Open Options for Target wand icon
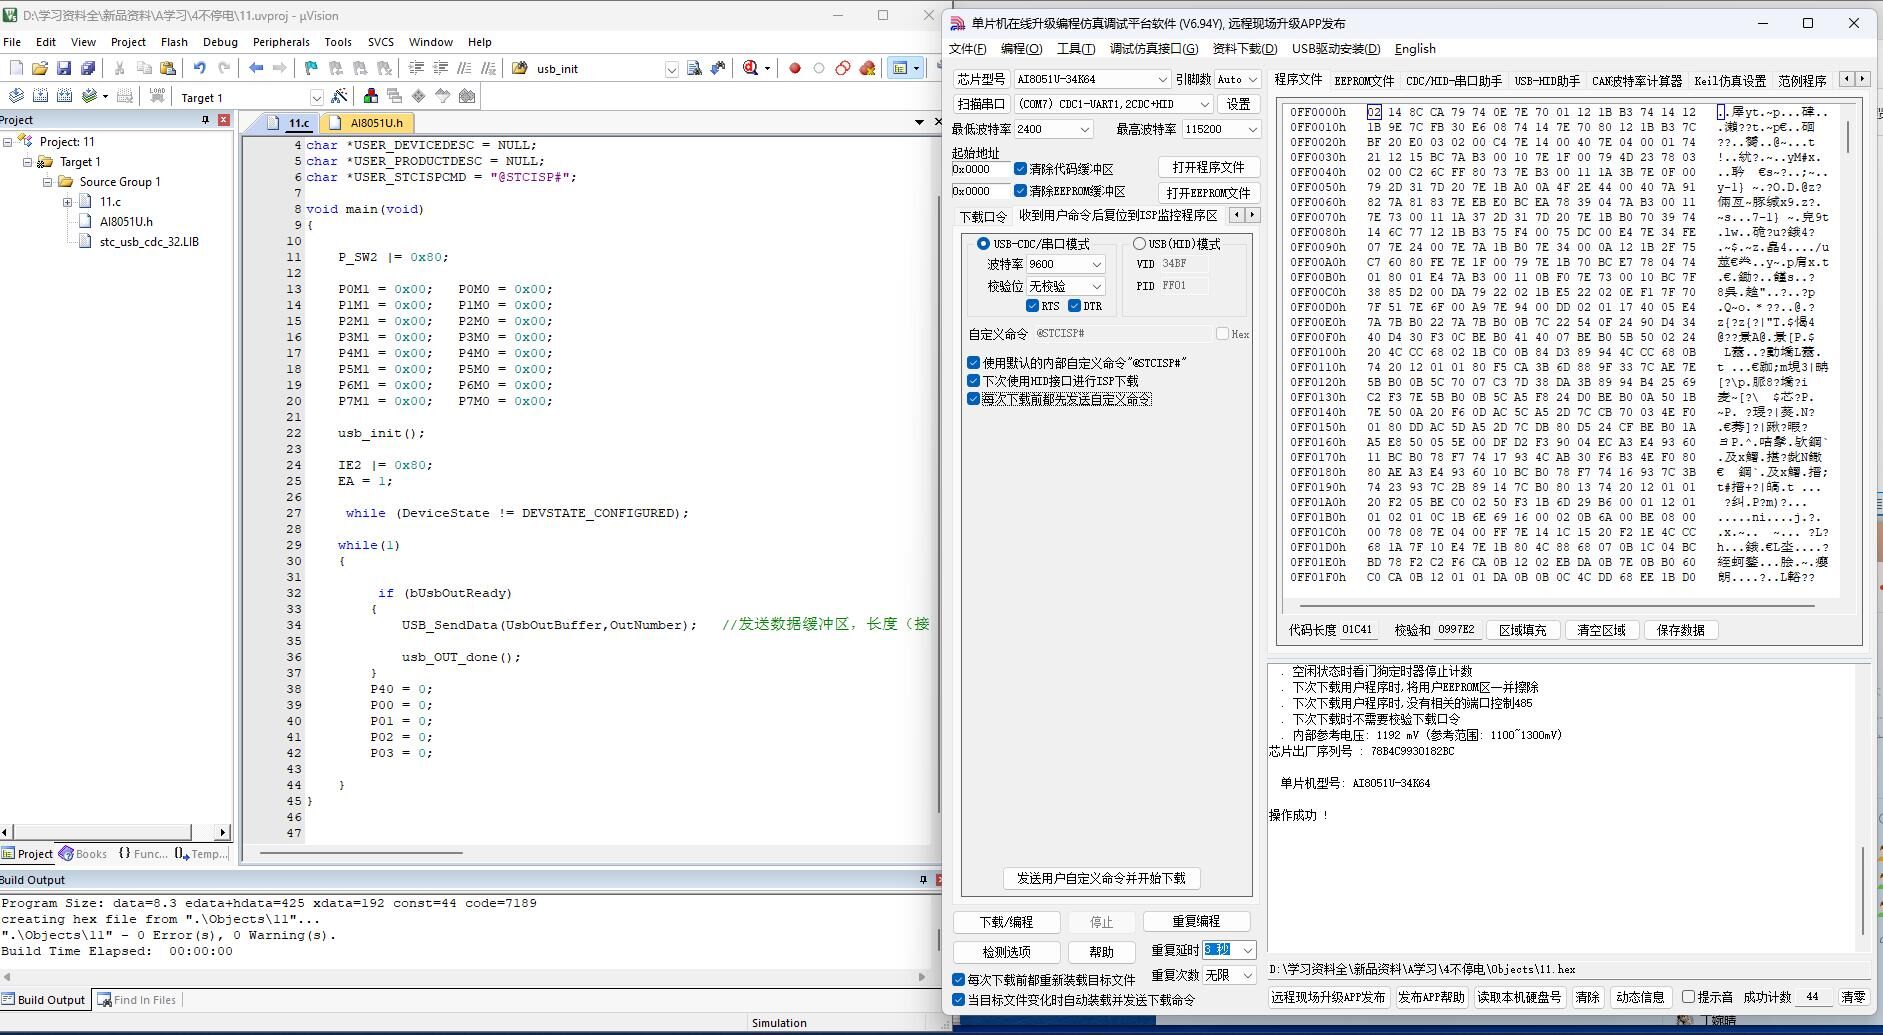The height and width of the screenshot is (1035, 1883). pyautogui.click(x=340, y=96)
